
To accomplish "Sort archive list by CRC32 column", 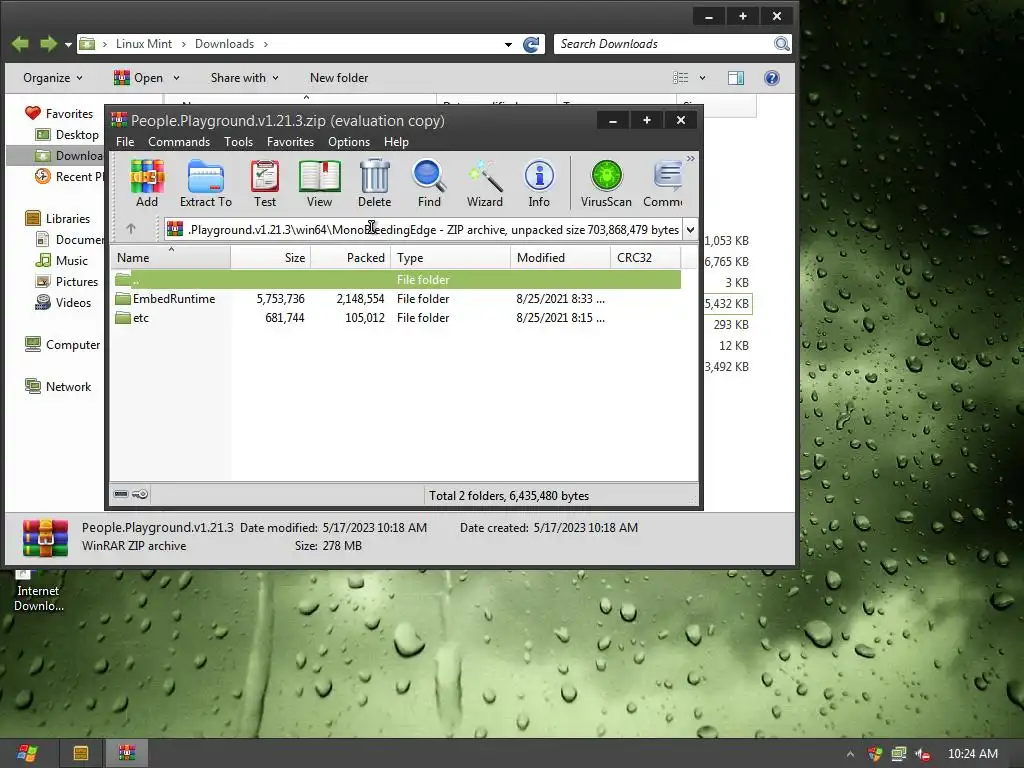I will [645, 257].
